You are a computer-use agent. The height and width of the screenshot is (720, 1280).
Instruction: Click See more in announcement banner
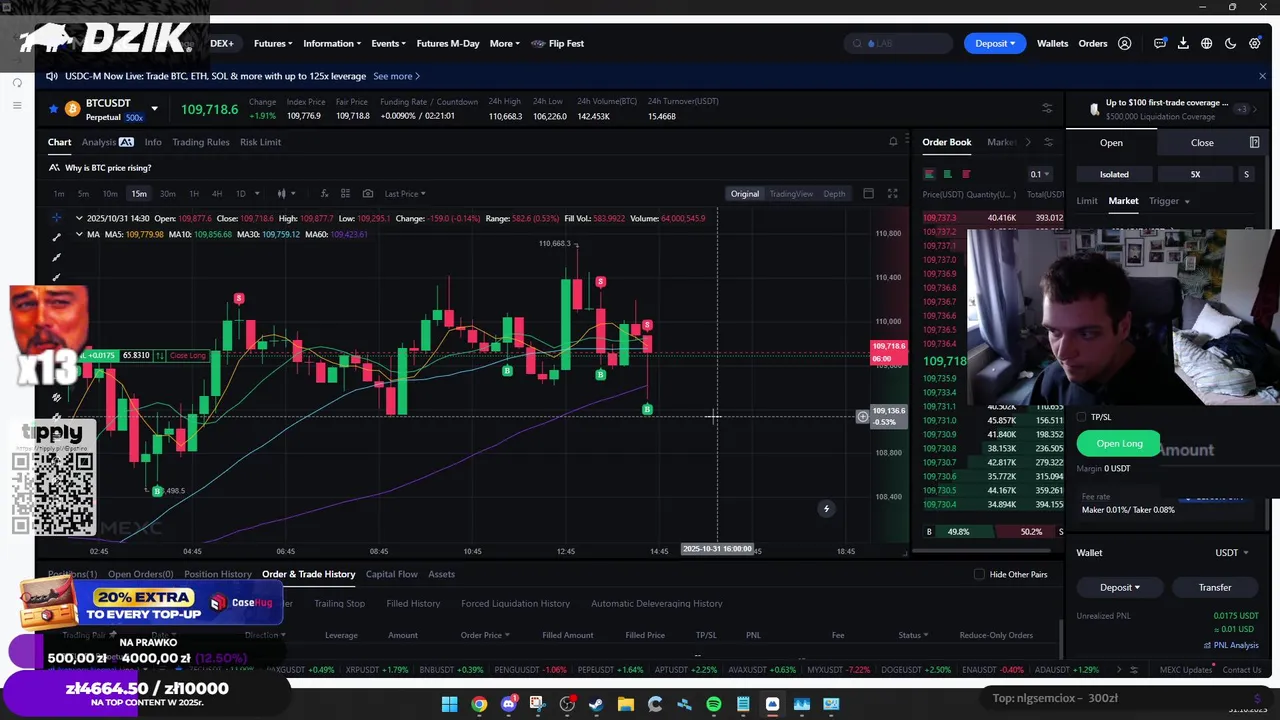tap(396, 76)
